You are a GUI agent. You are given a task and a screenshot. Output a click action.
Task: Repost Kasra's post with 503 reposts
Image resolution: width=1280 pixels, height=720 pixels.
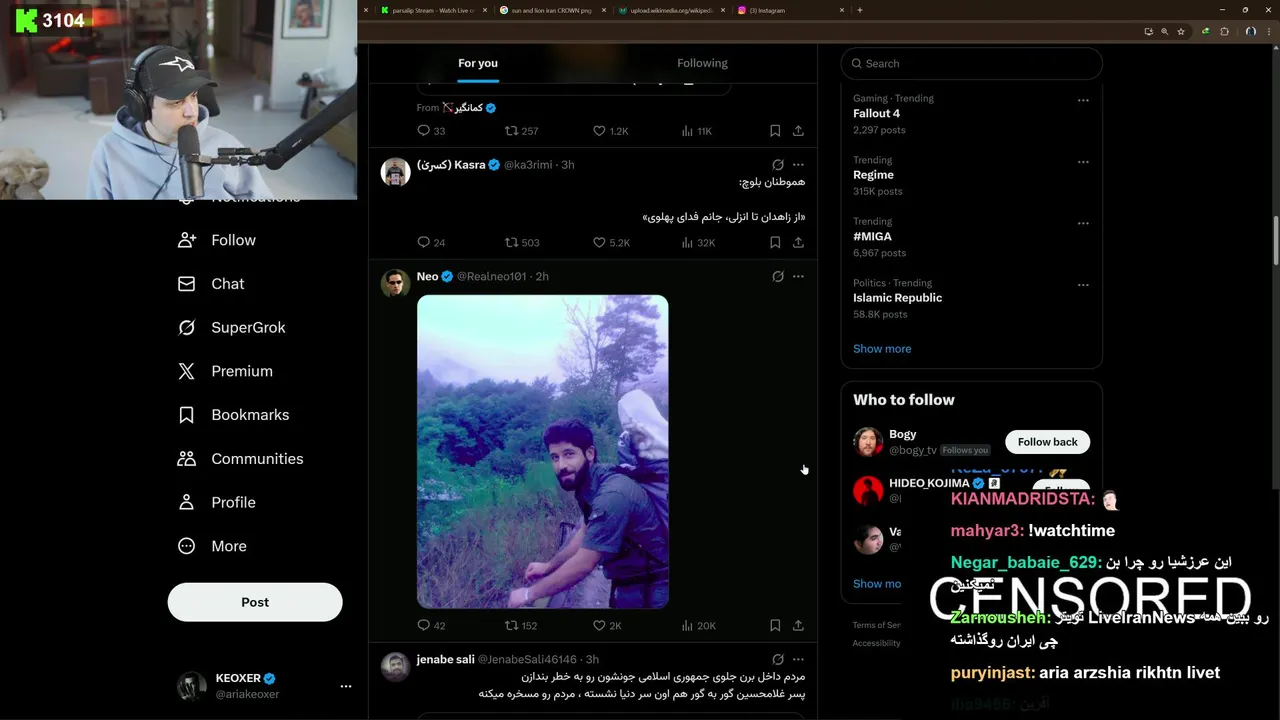[522, 242]
